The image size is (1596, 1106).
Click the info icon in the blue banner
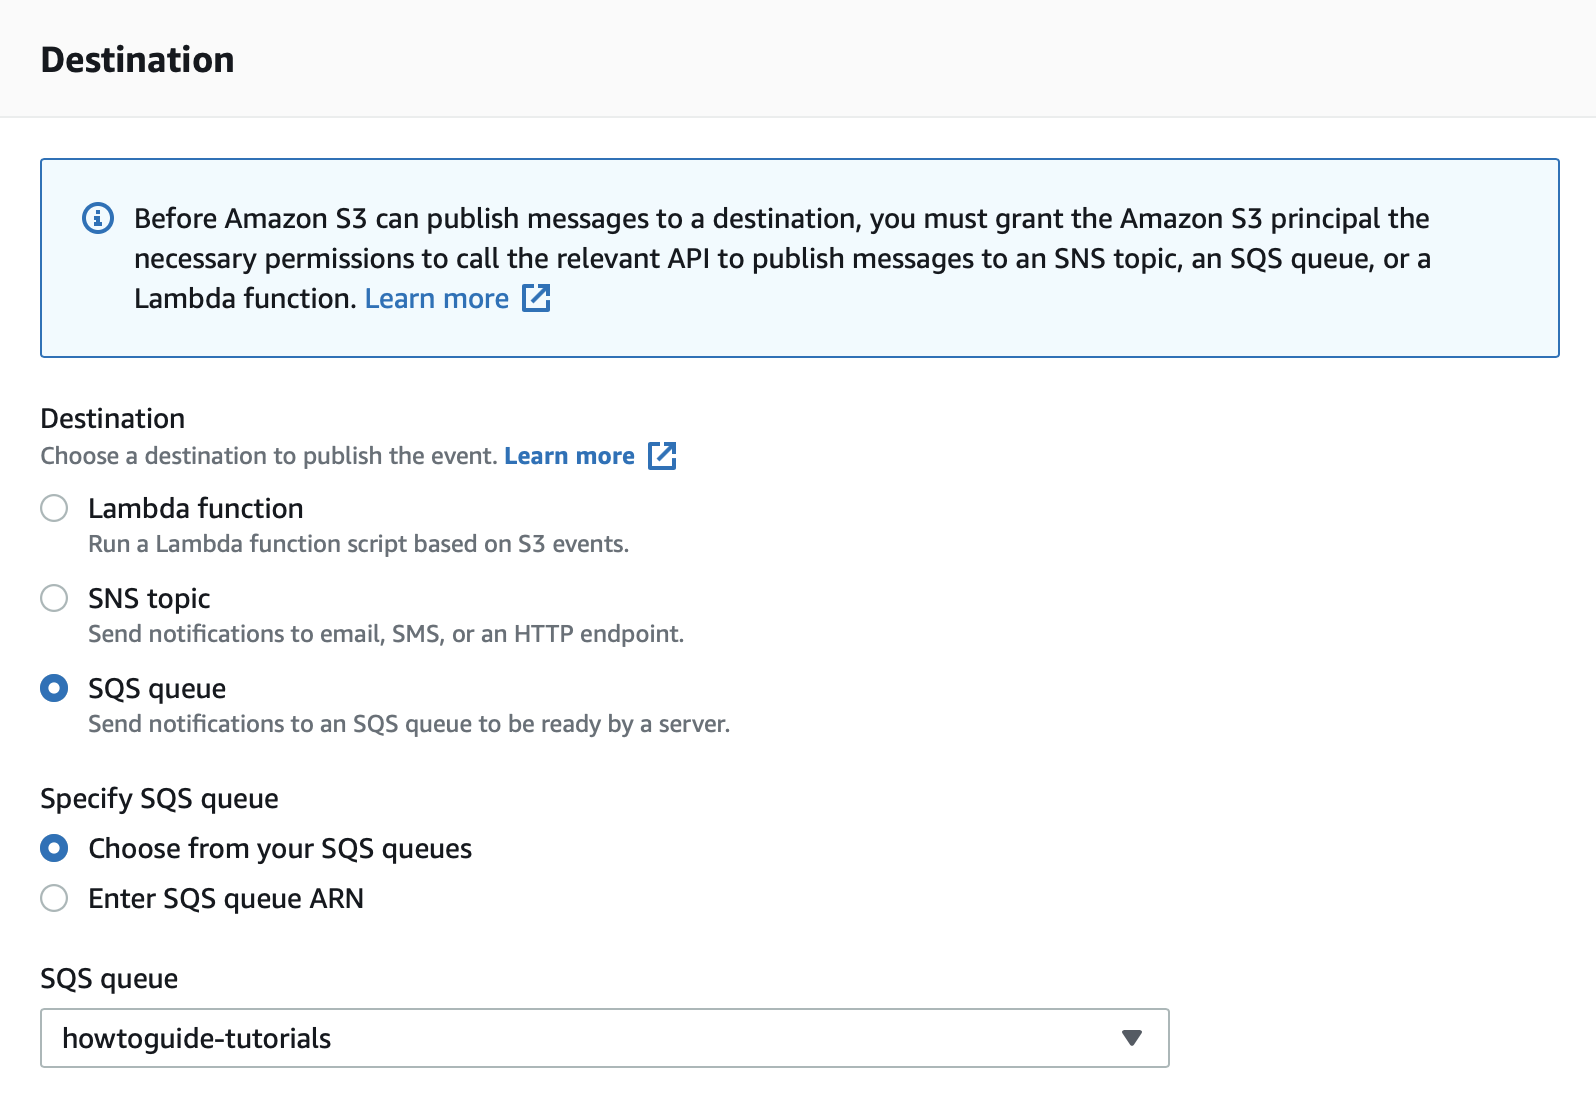tap(98, 218)
